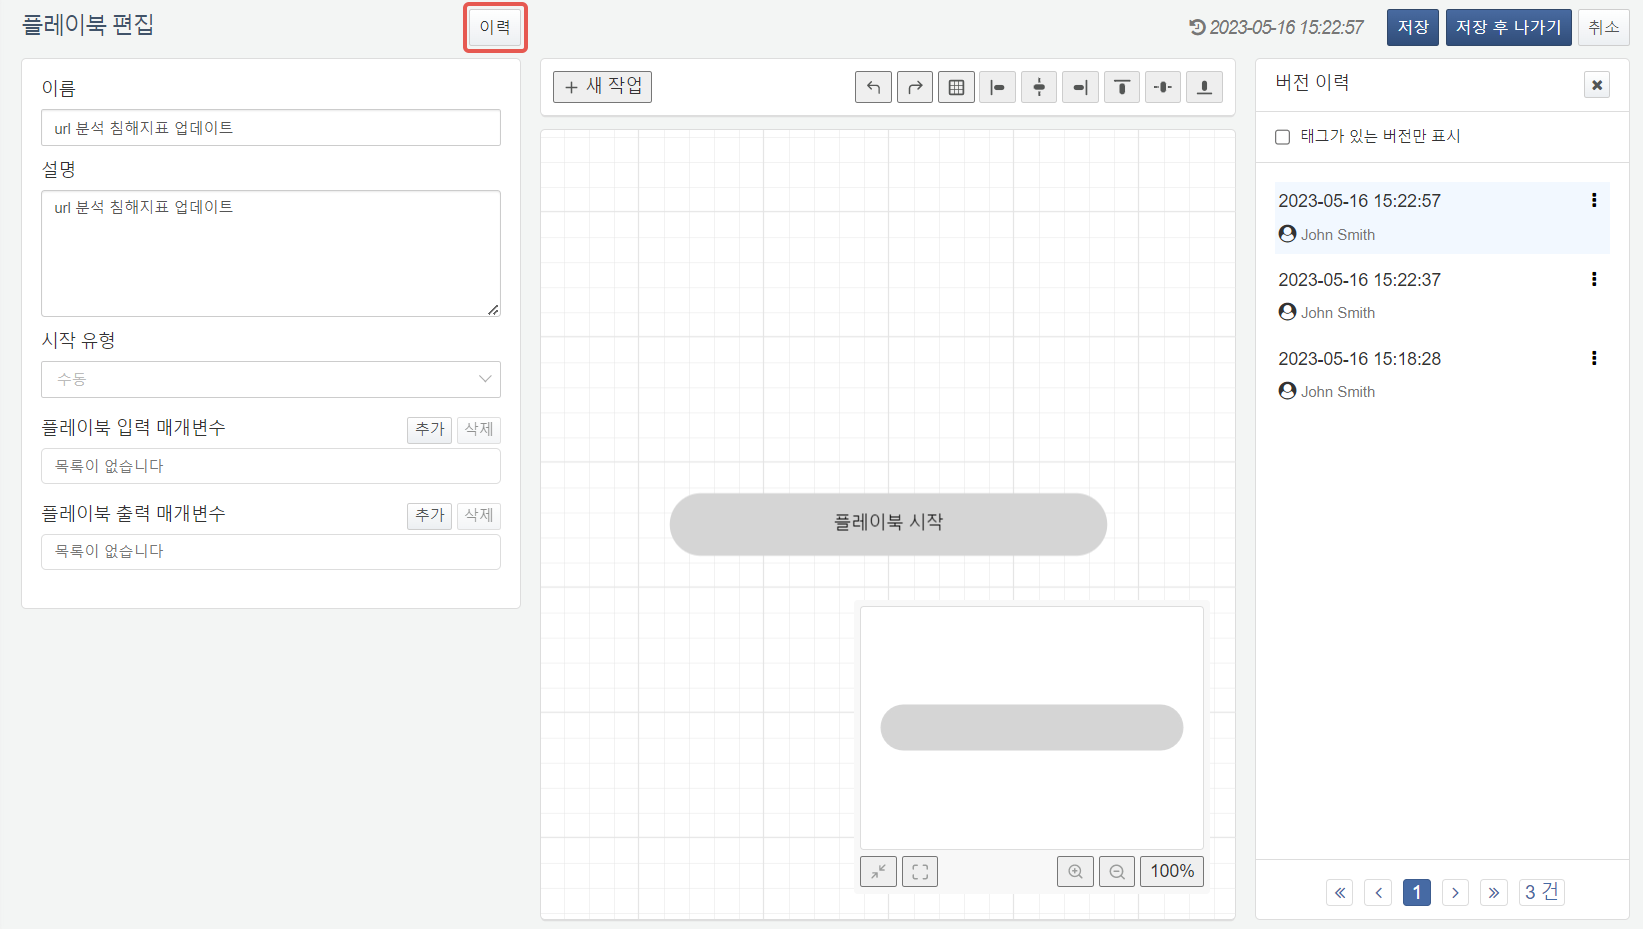The image size is (1643, 929).
Task: Delete a playbook output parameter
Action: (479, 515)
